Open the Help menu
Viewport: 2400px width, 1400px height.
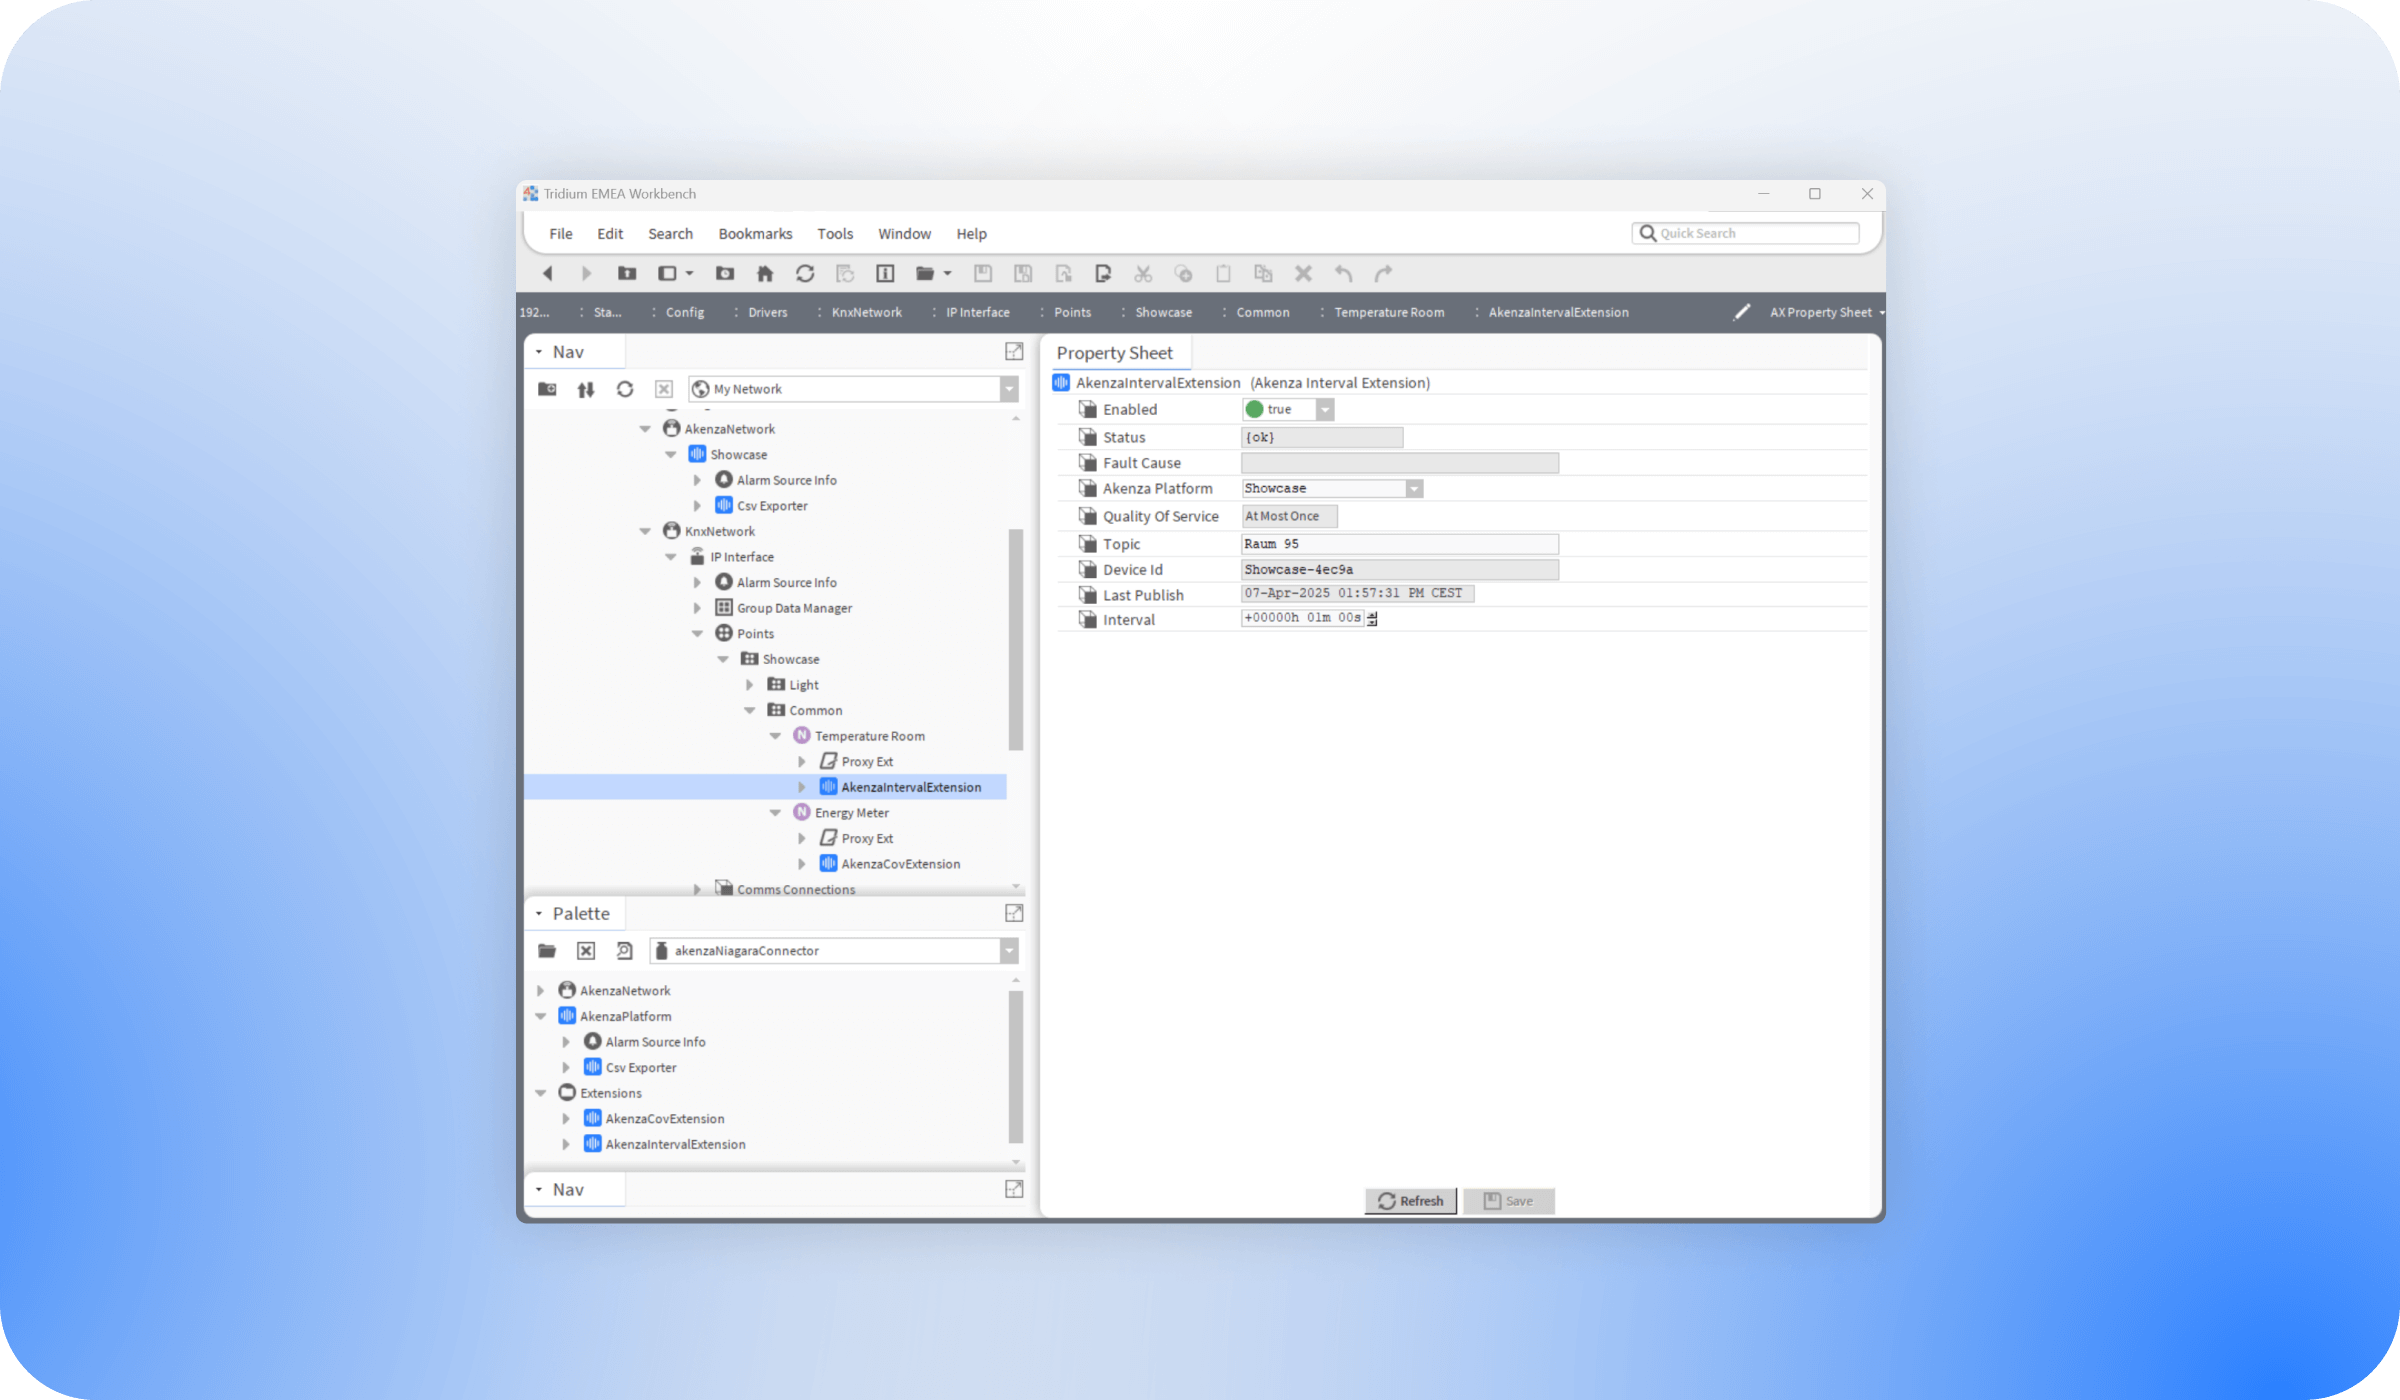point(971,234)
